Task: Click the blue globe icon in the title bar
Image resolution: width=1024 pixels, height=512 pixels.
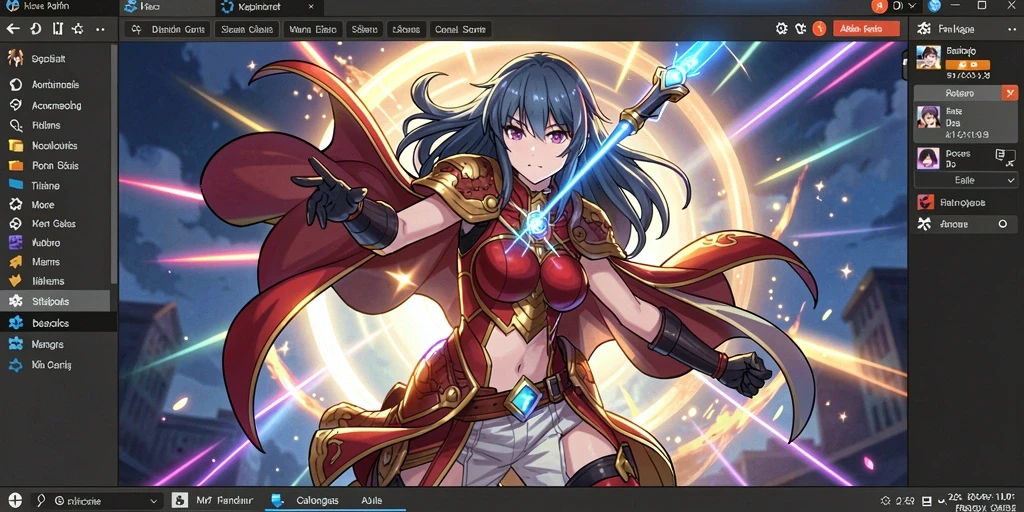Action: coord(935,6)
